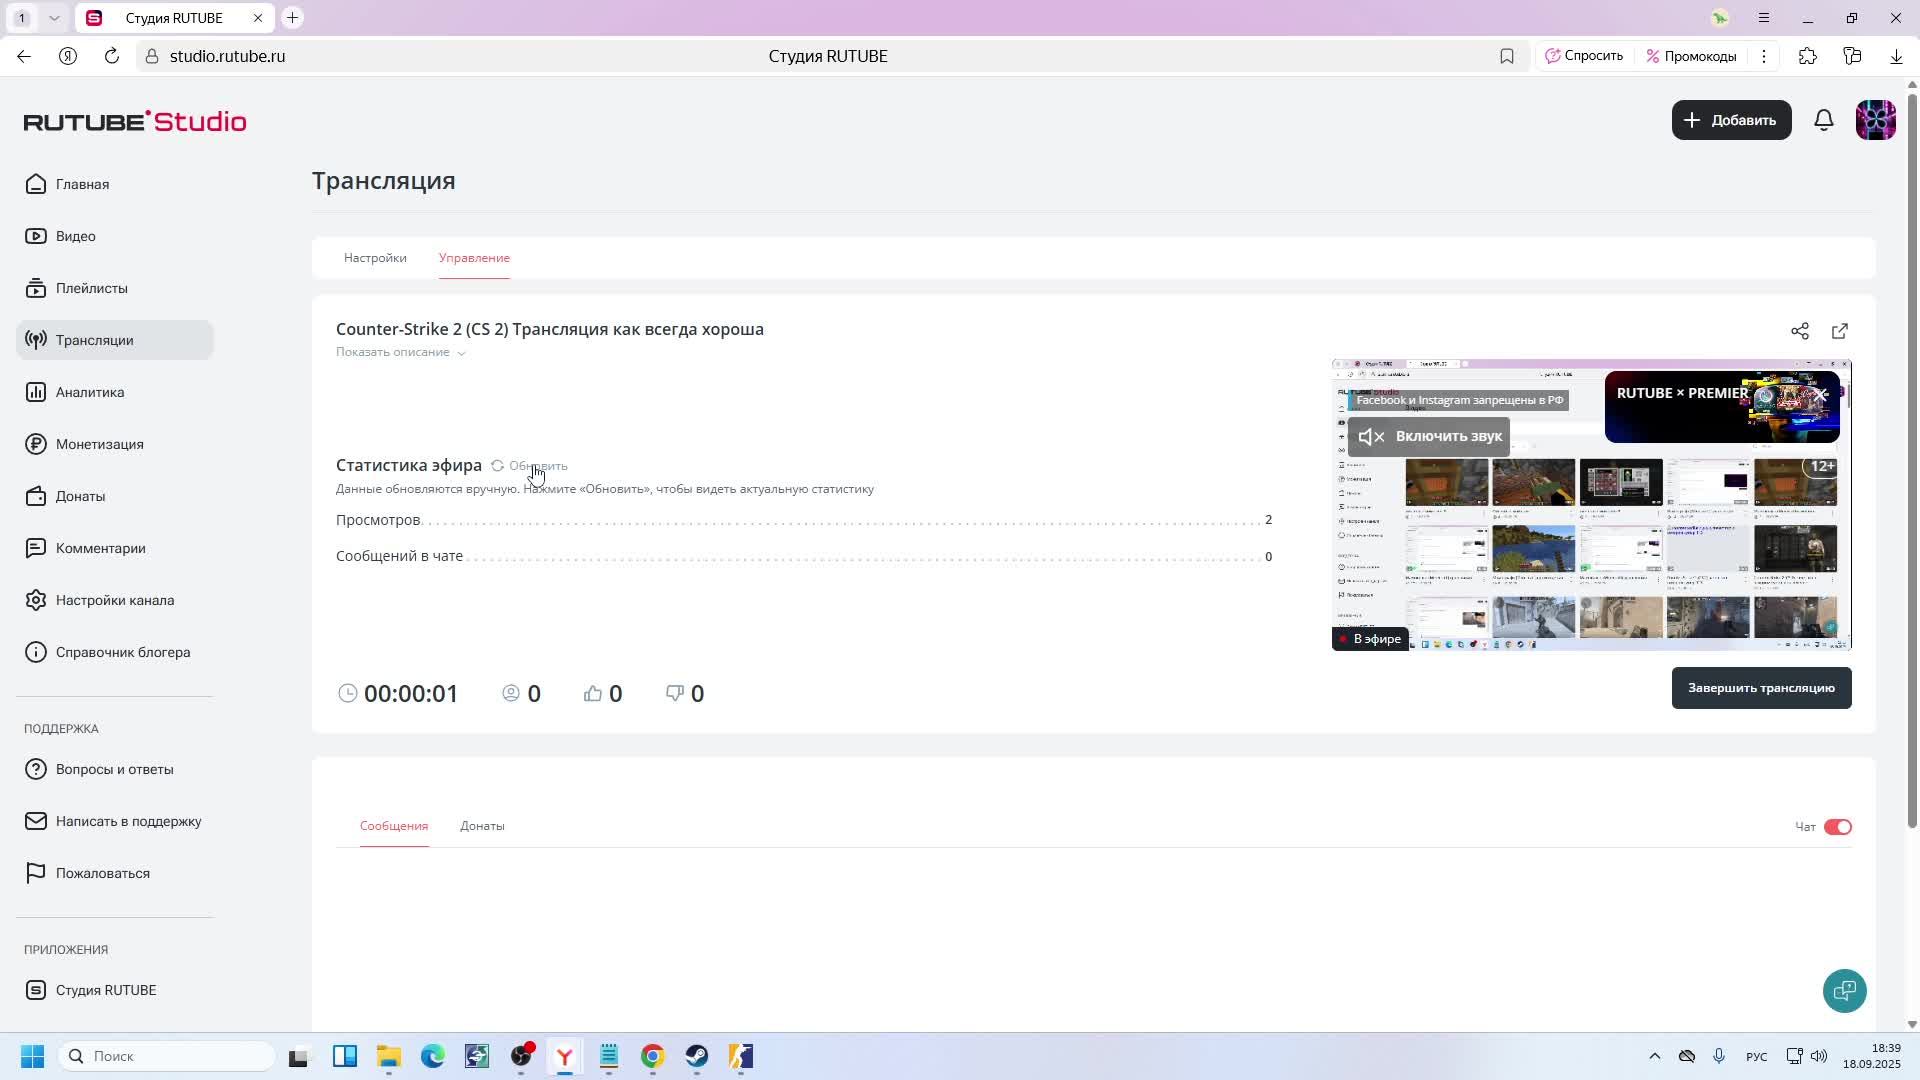Expand Показать описание

(x=400, y=352)
